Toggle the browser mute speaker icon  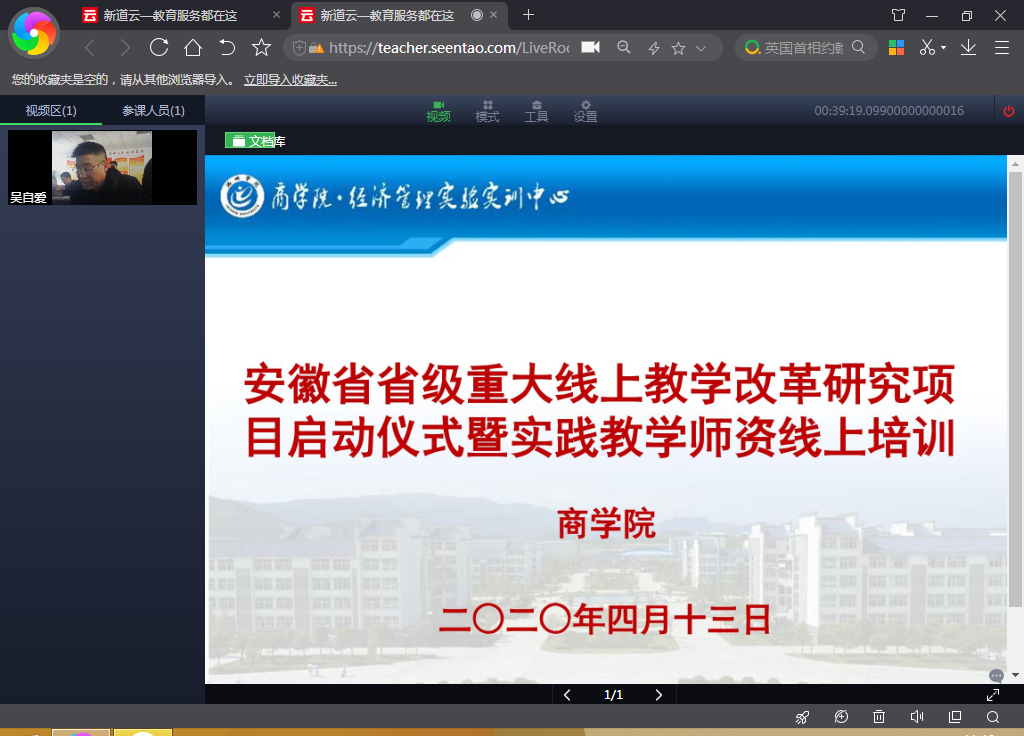click(x=916, y=717)
